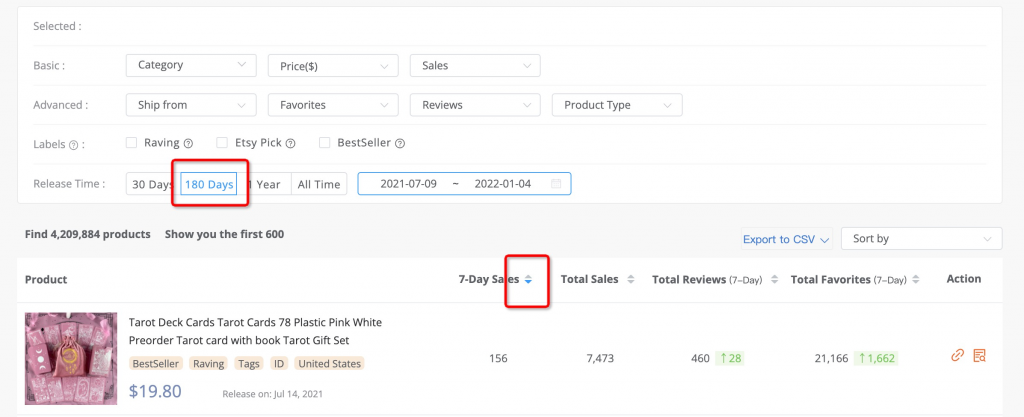Click Export to CSV button

tap(785, 239)
